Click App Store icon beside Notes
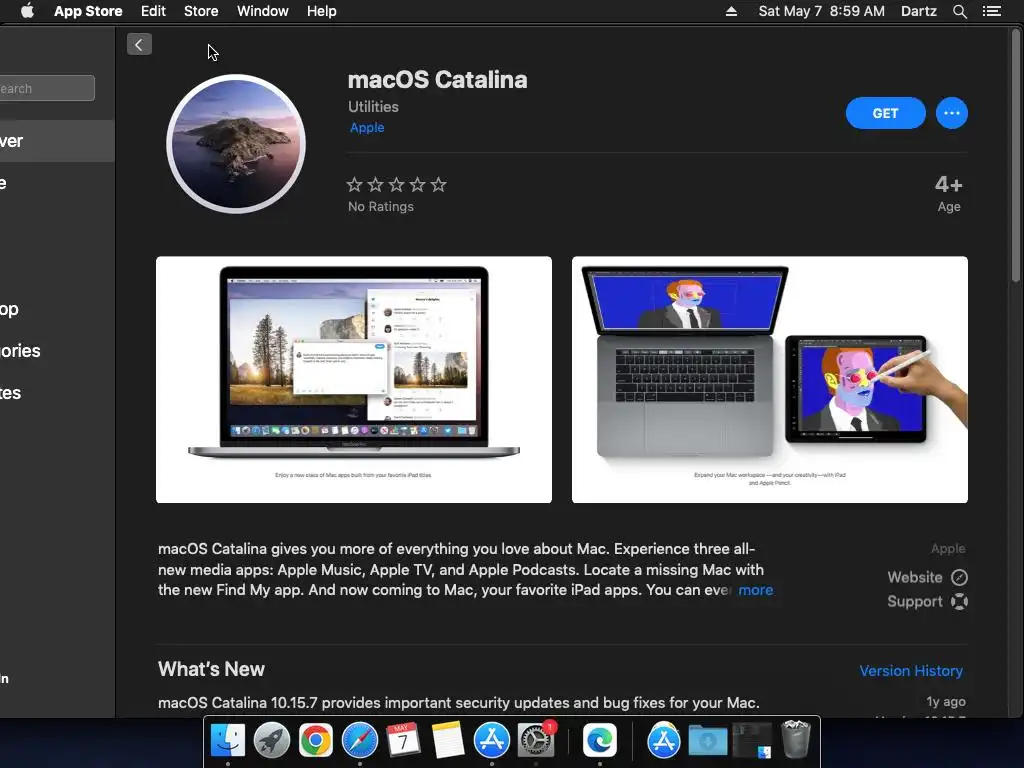Screen dimensions: 1024x768 click(x=491, y=740)
